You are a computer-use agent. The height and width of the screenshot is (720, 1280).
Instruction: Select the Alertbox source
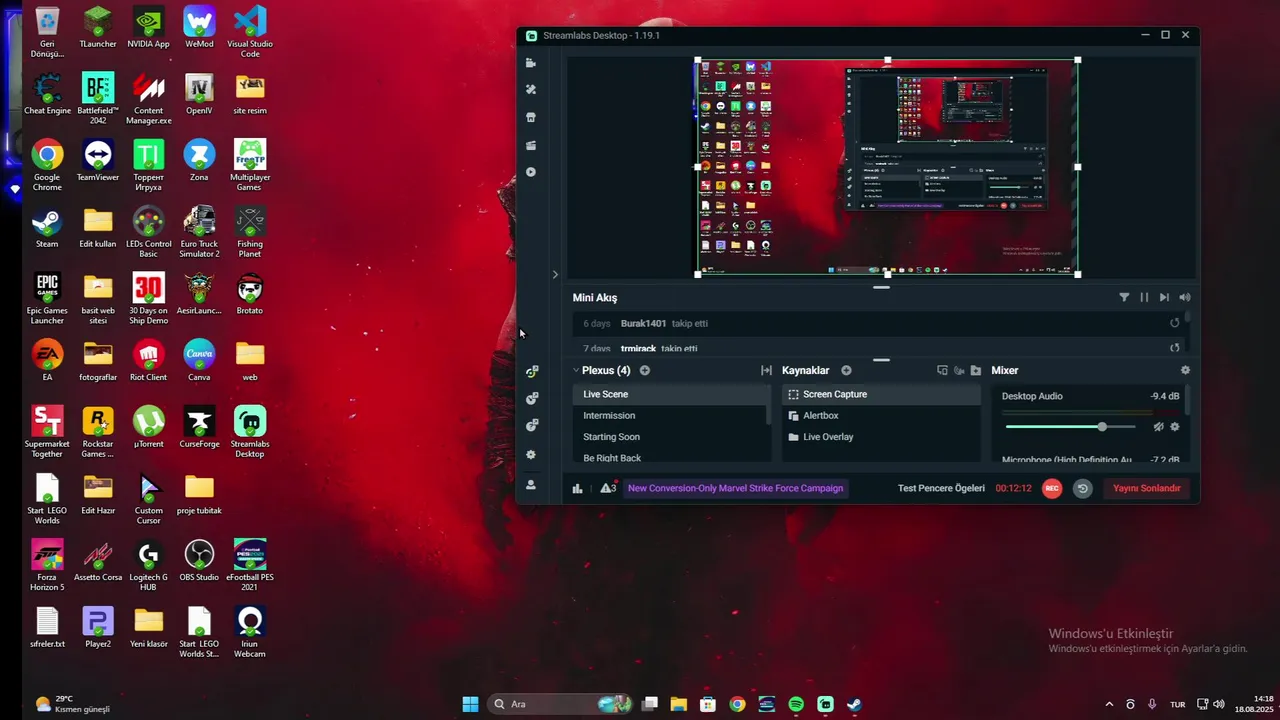[x=881, y=415]
